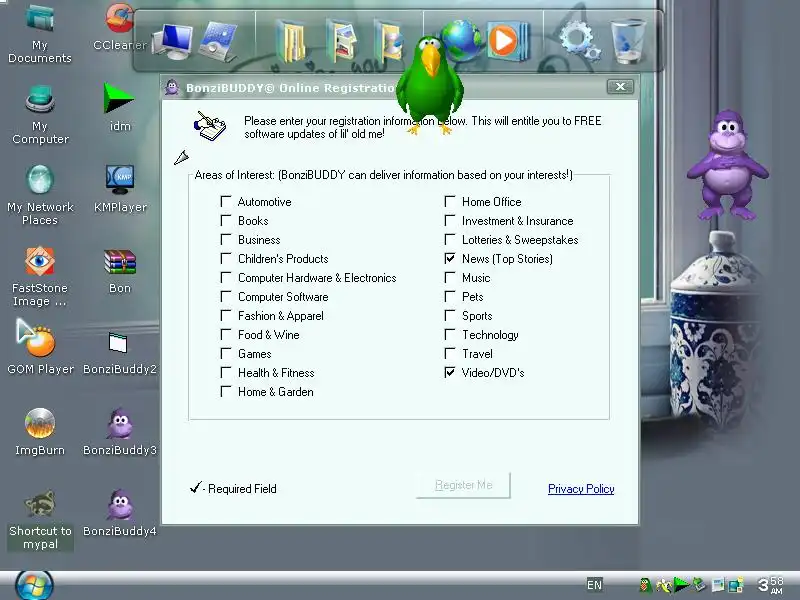
Task: Click the green parrot character
Action: click(x=430, y=84)
